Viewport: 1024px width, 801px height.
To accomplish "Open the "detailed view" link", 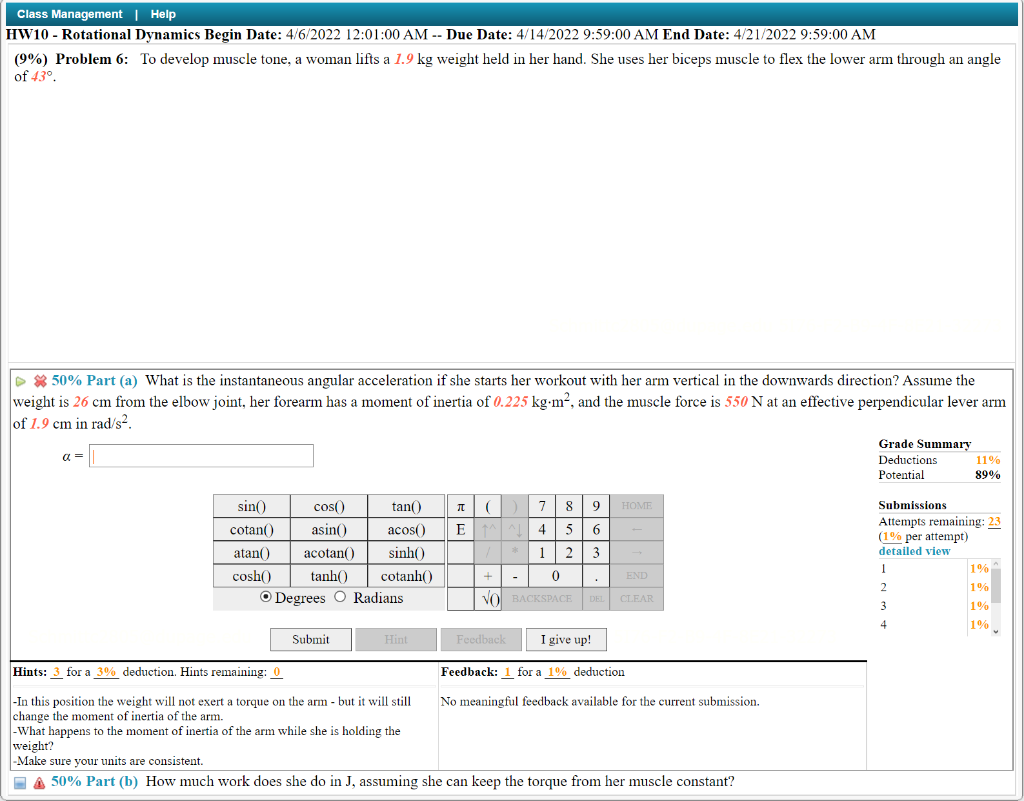I will [913, 550].
